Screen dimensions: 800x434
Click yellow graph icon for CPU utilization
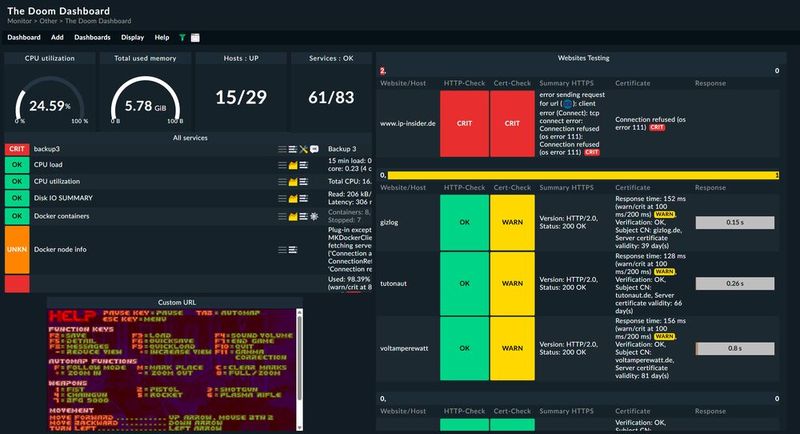click(x=293, y=182)
